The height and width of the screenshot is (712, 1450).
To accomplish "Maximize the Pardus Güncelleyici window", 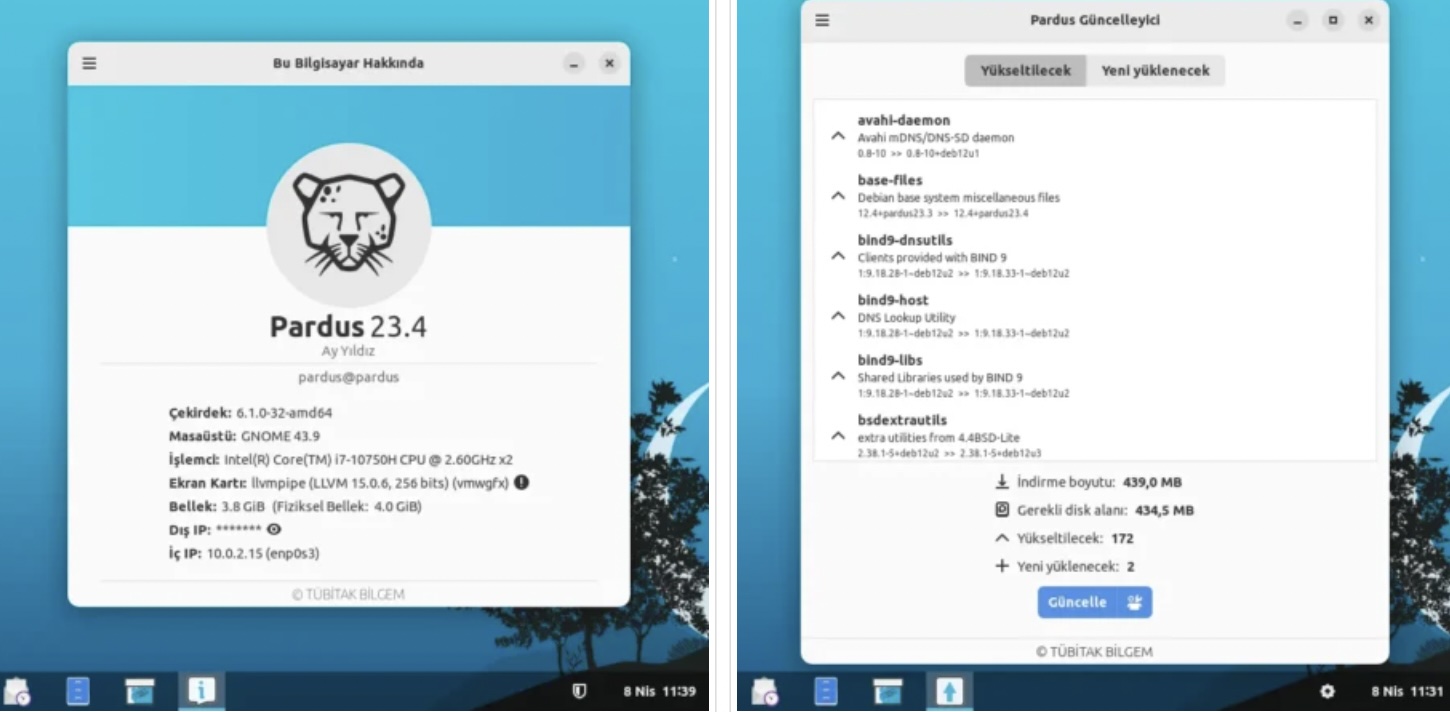I will coord(1333,20).
